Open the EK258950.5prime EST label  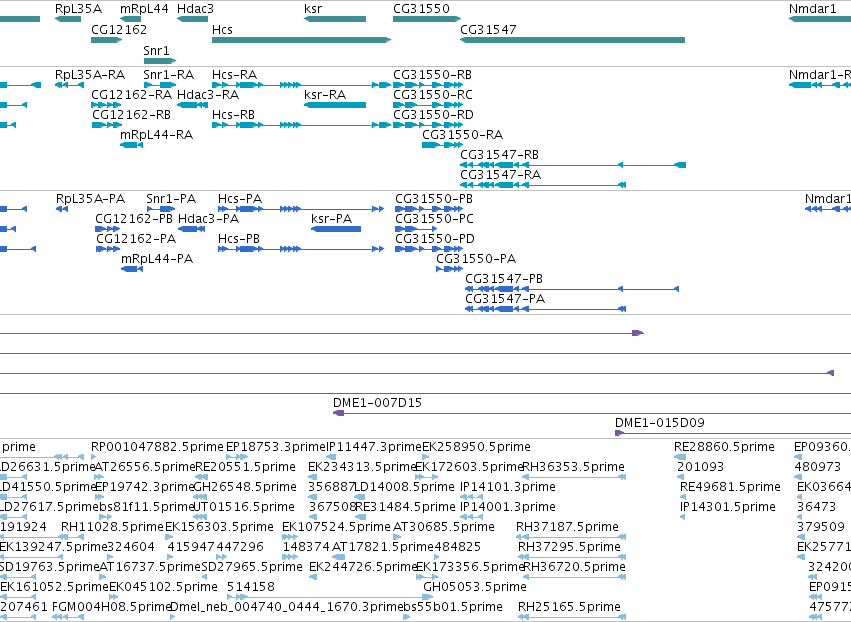[x=477, y=447]
